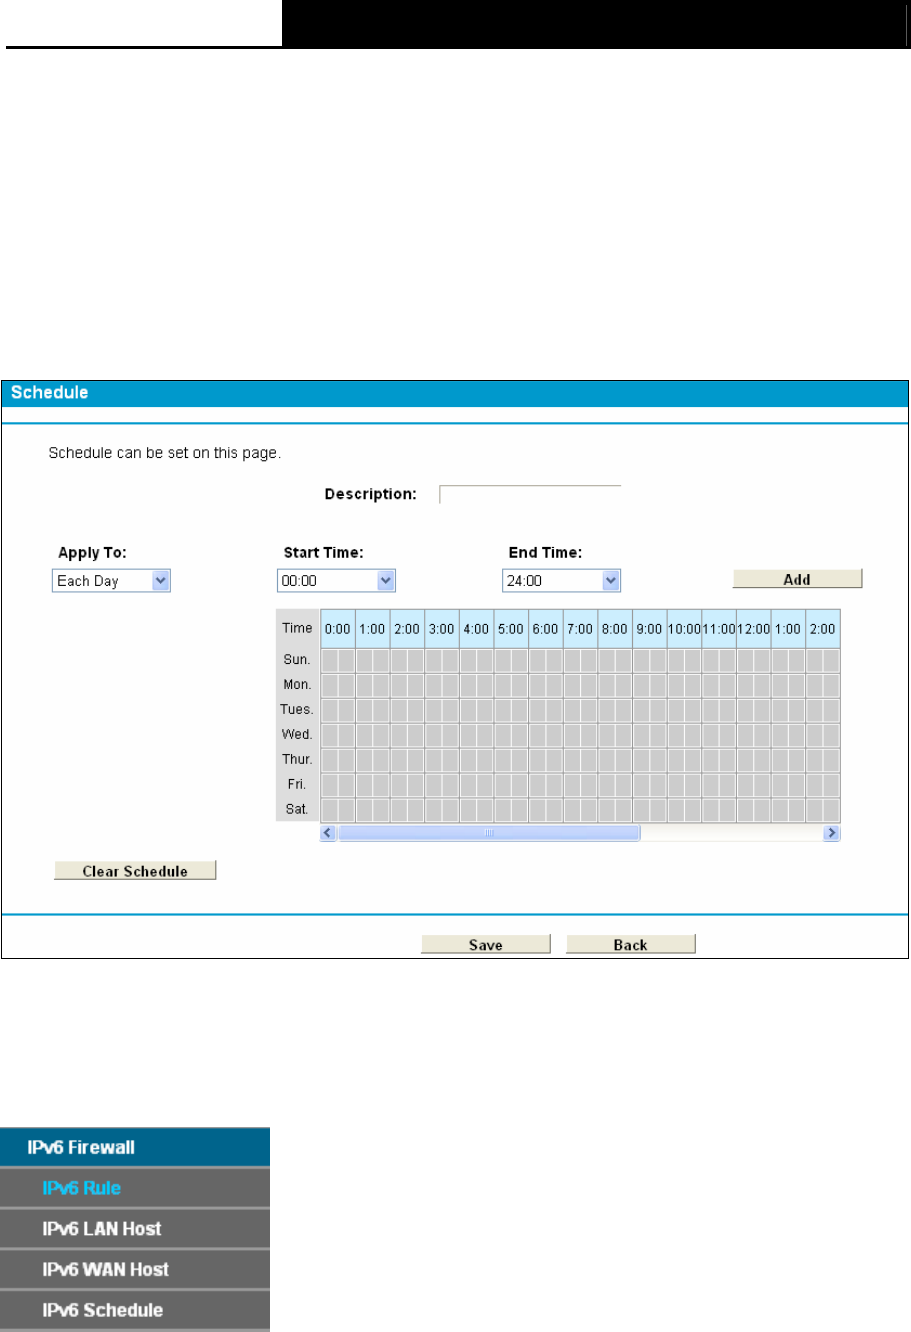This screenshot has height=1332, width=911.
Task: Toggle the first Sat. cell under 11:00
Action: pyautogui.click(x=711, y=809)
